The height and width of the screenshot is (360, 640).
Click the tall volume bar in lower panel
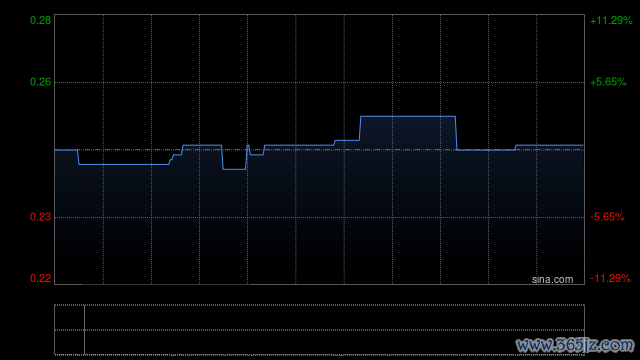click(84, 330)
